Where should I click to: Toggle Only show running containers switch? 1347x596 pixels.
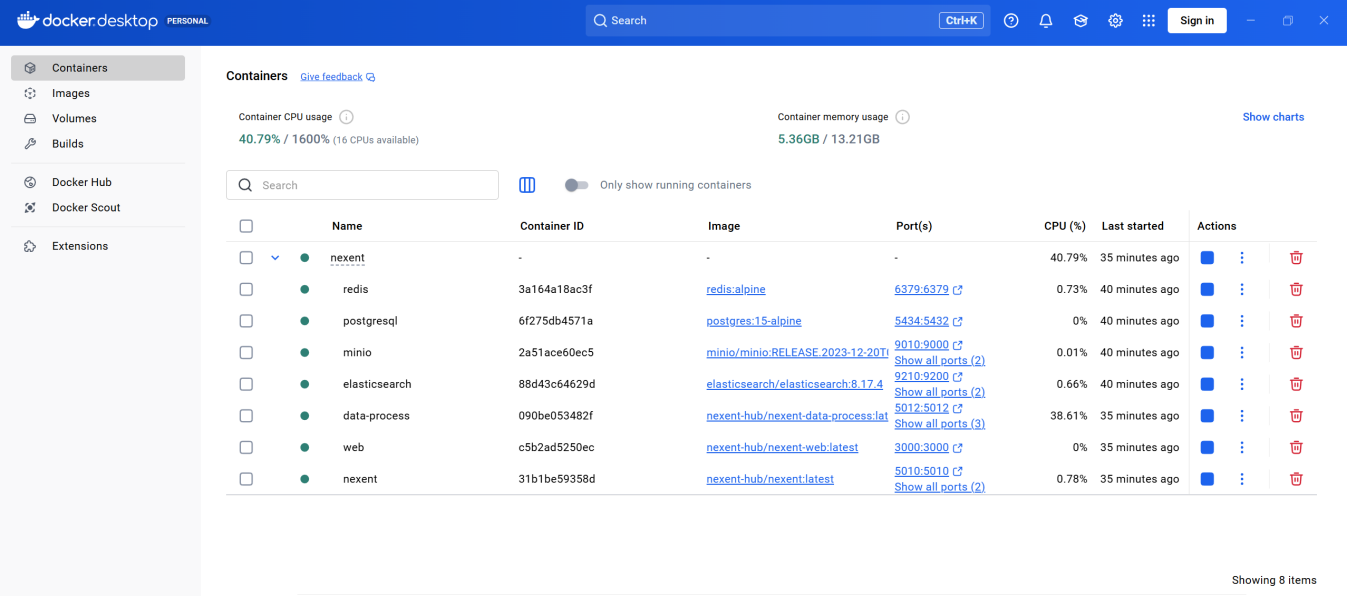coord(576,185)
